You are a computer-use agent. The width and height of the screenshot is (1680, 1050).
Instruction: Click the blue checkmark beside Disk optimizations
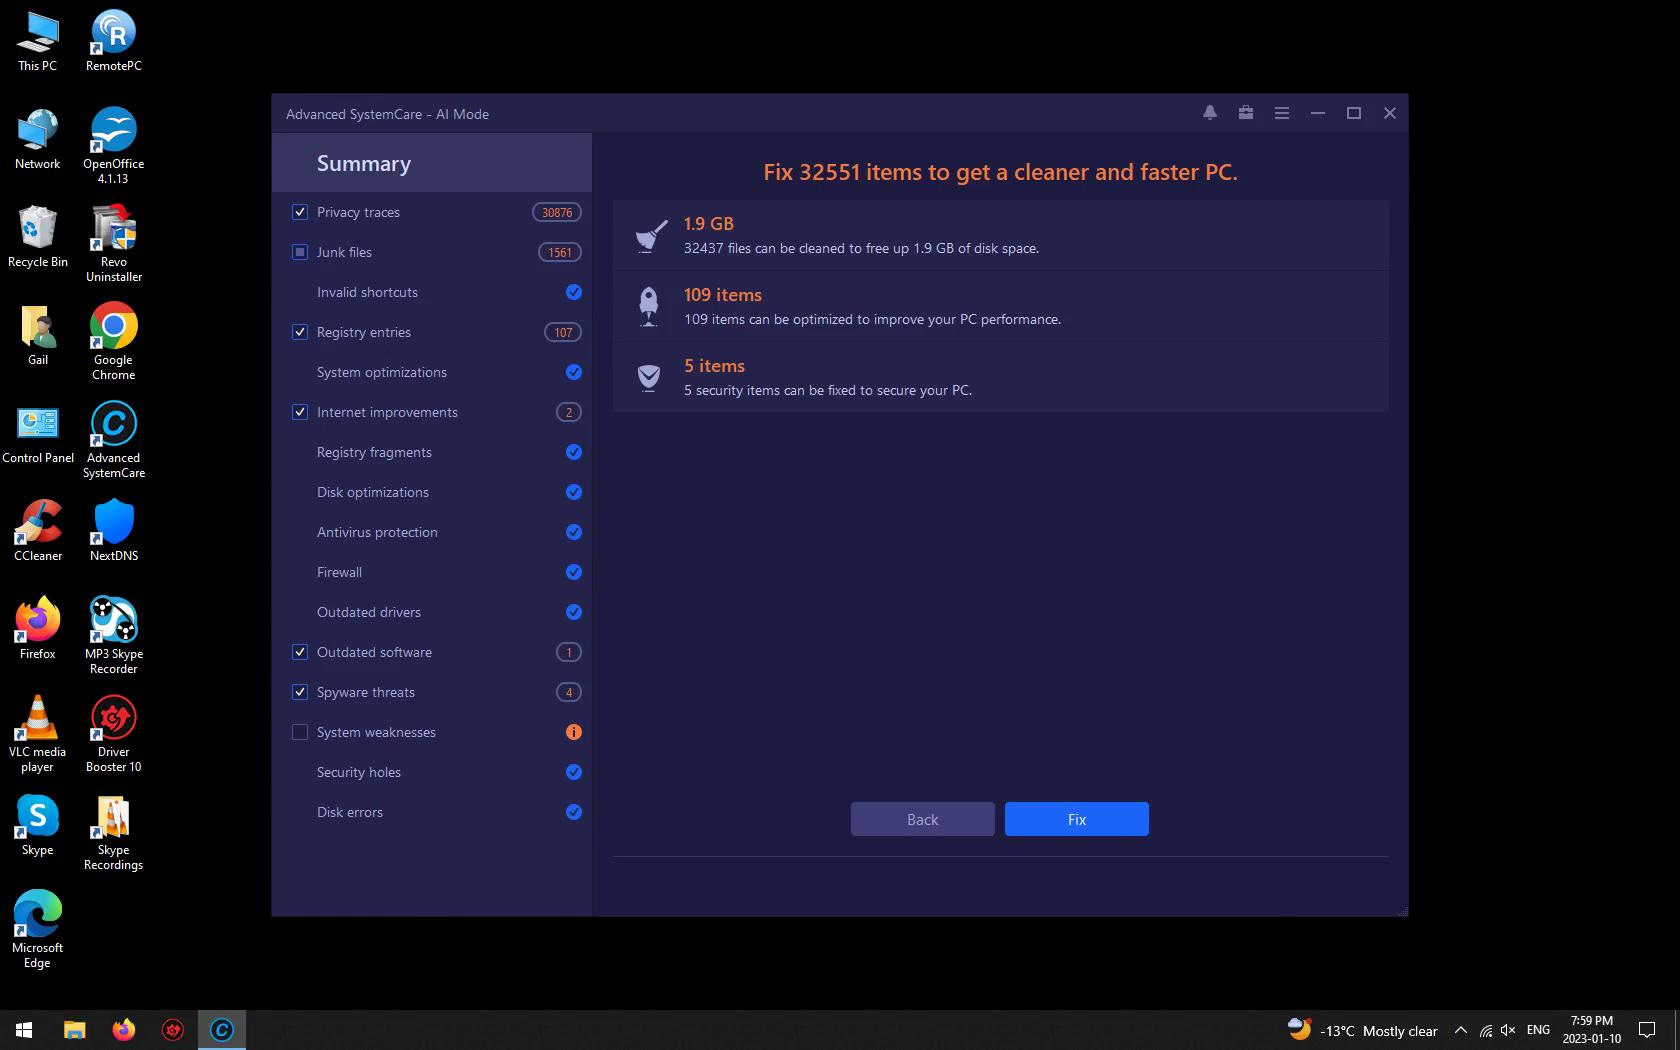coord(574,492)
